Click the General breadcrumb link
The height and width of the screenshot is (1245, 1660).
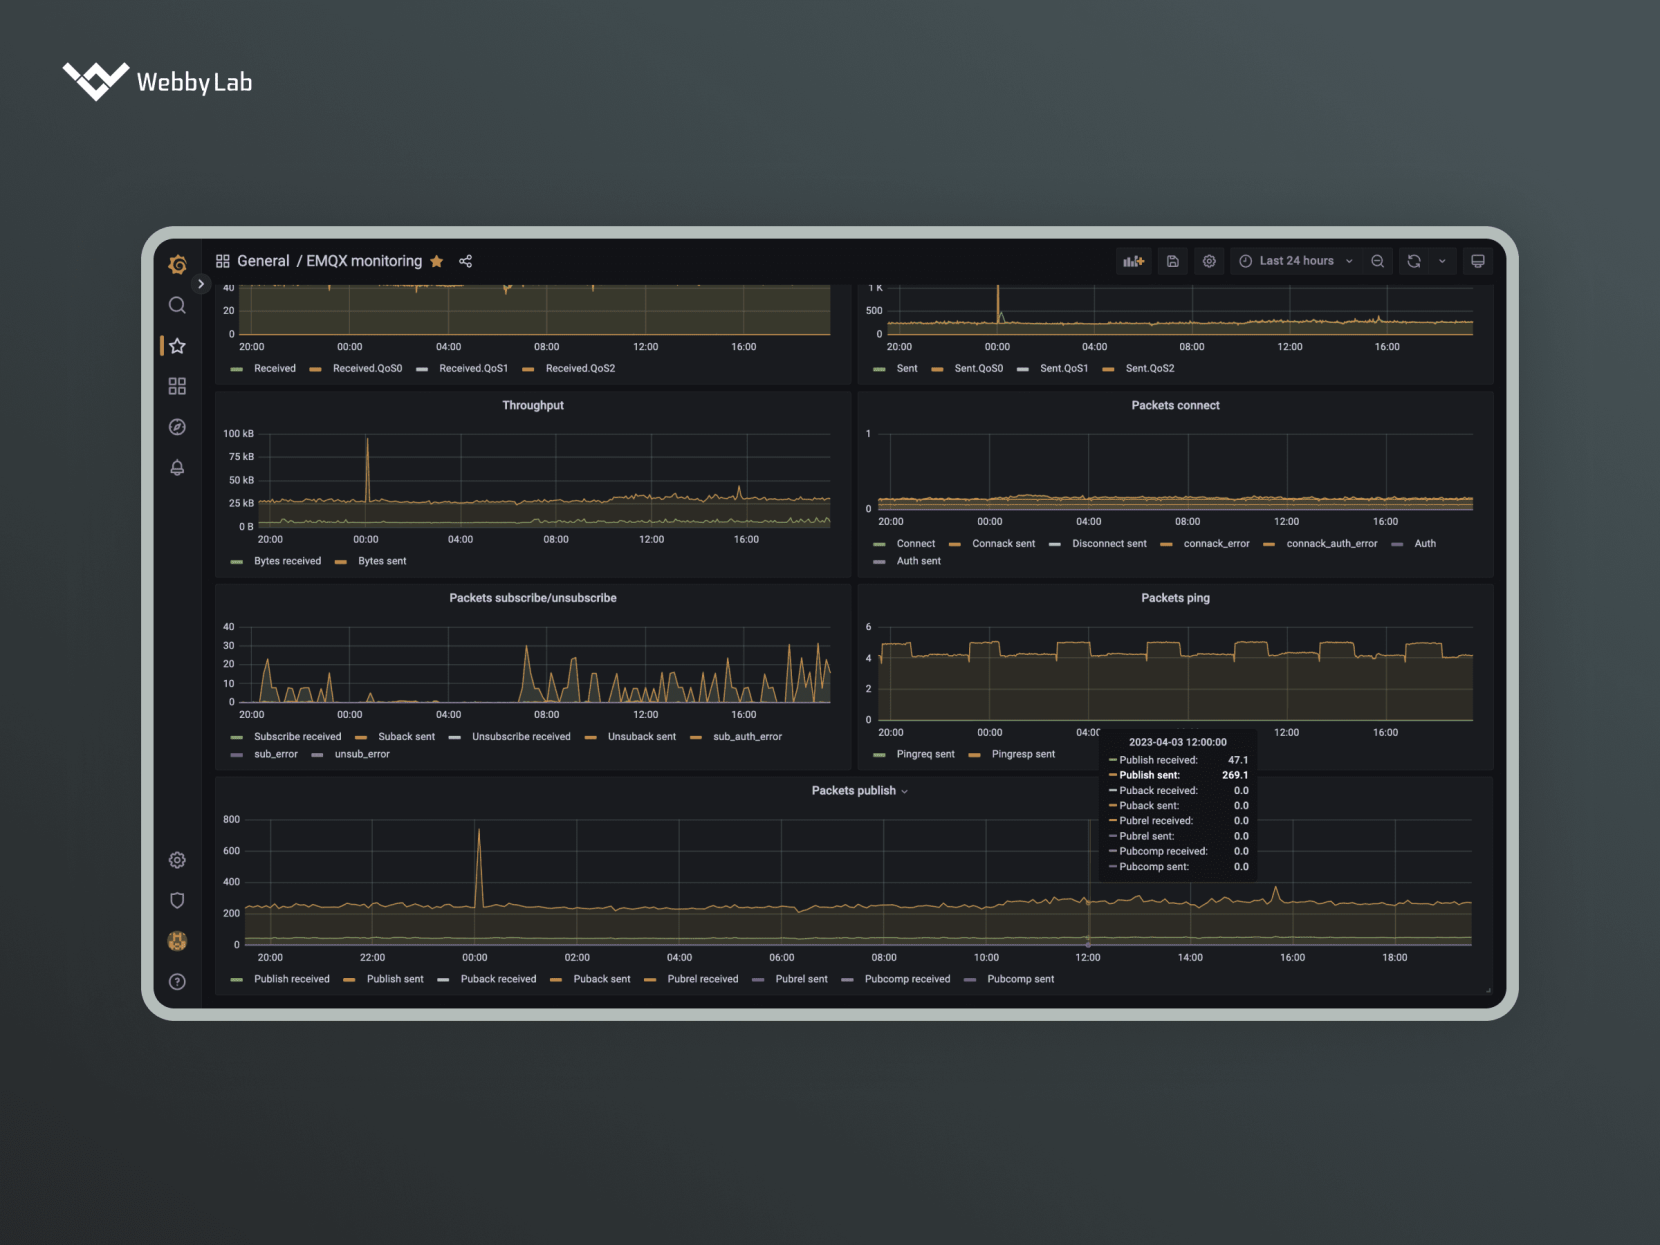click(x=263, y=261)
